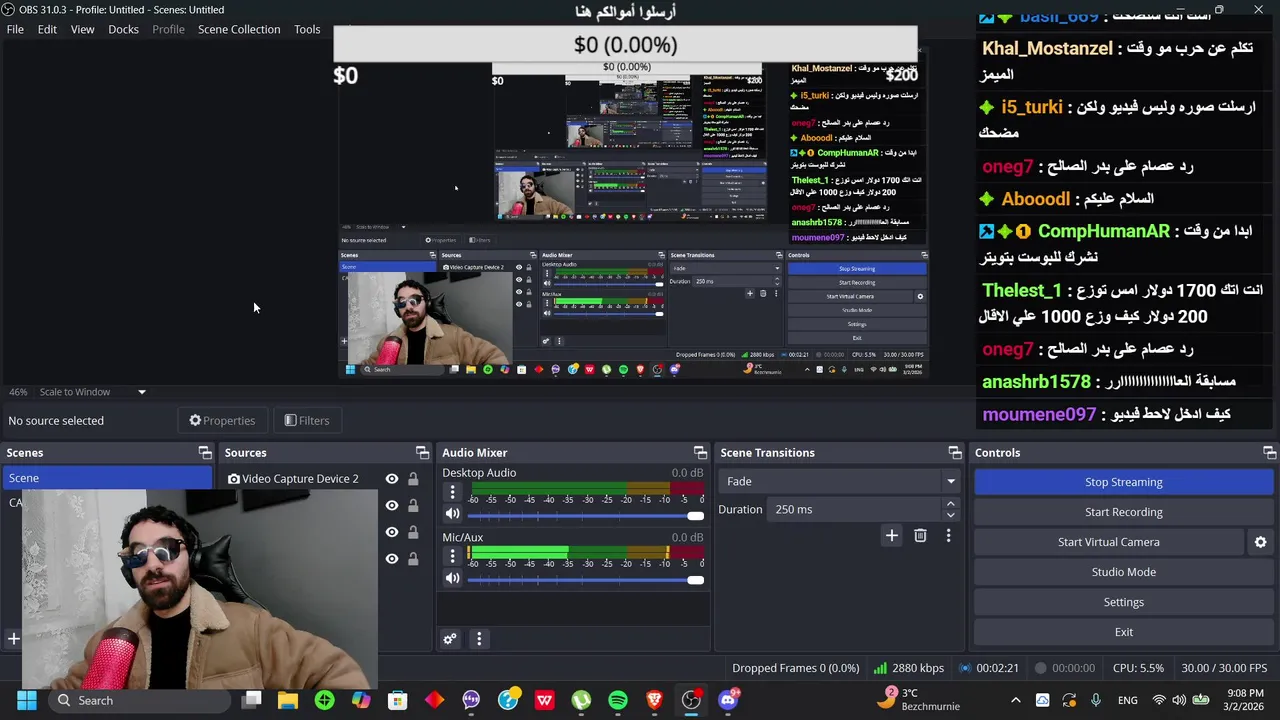Click Start Recording button
This screenshot has height=720, width=1280.
tap(1123, 512)
